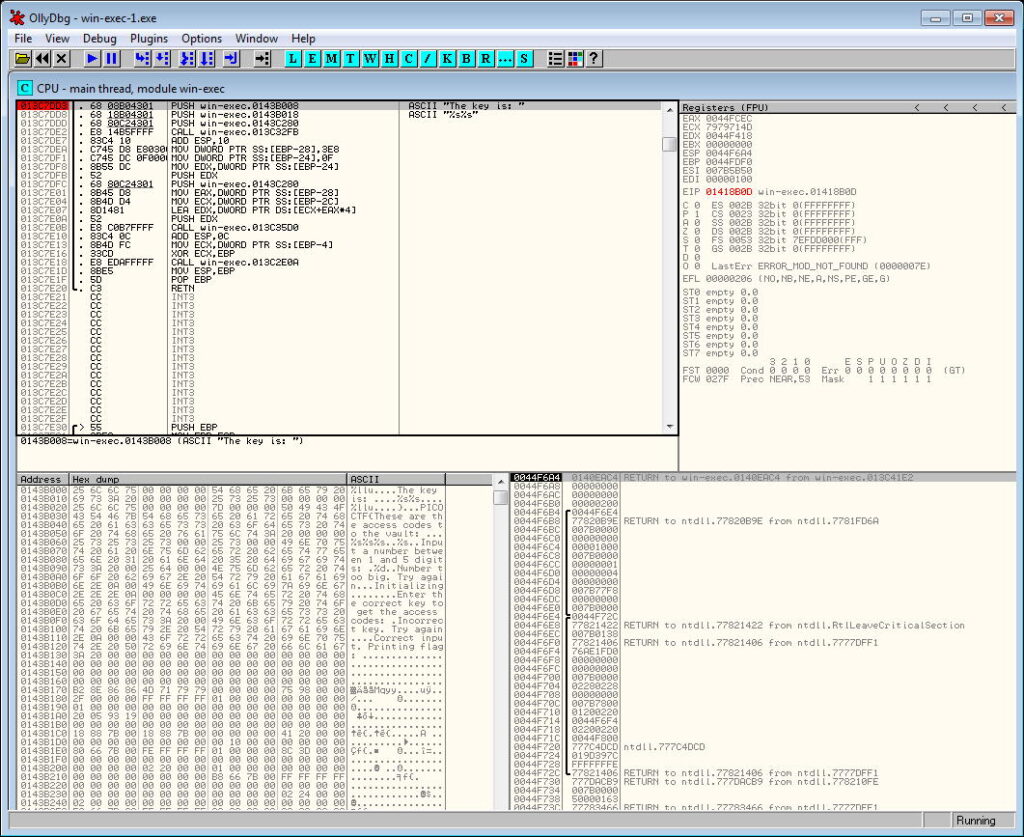Show Breakpoints window with B button
Screen dimensions: 1024x837
tap(466, 59)
